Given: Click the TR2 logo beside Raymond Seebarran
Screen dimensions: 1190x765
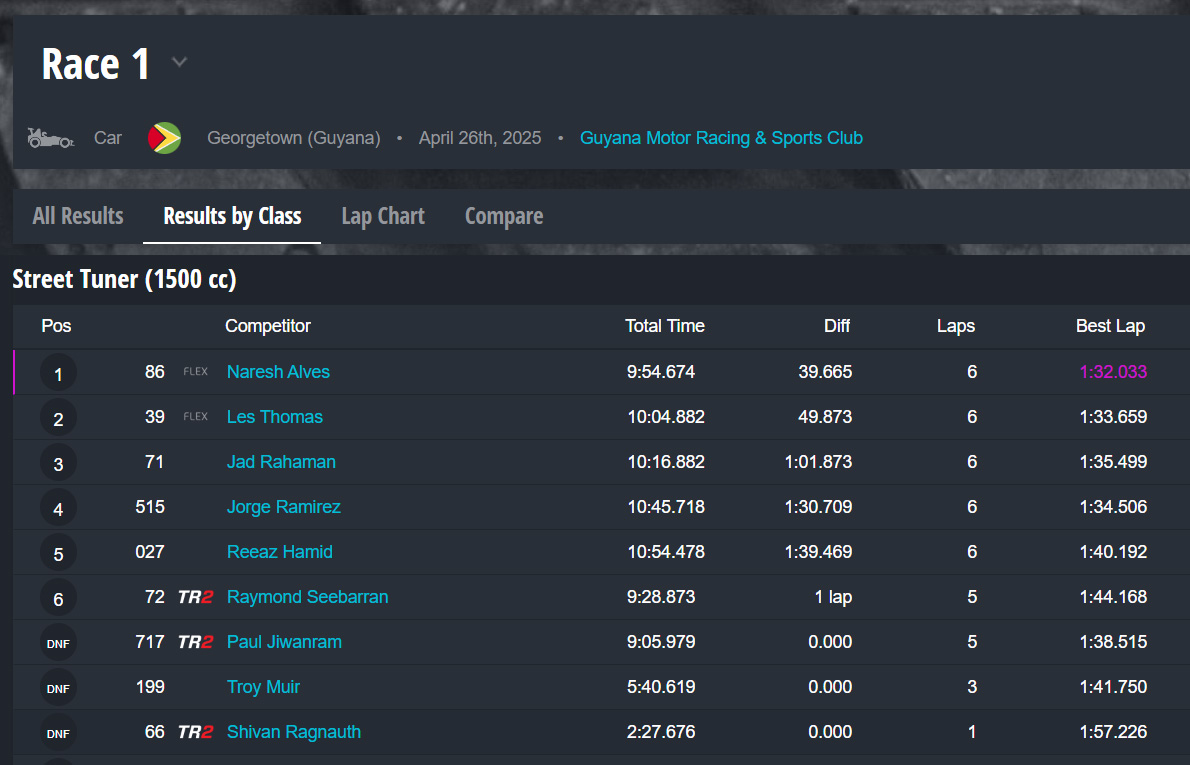Looking at the screenshot, I should click(x=195, y=597).
